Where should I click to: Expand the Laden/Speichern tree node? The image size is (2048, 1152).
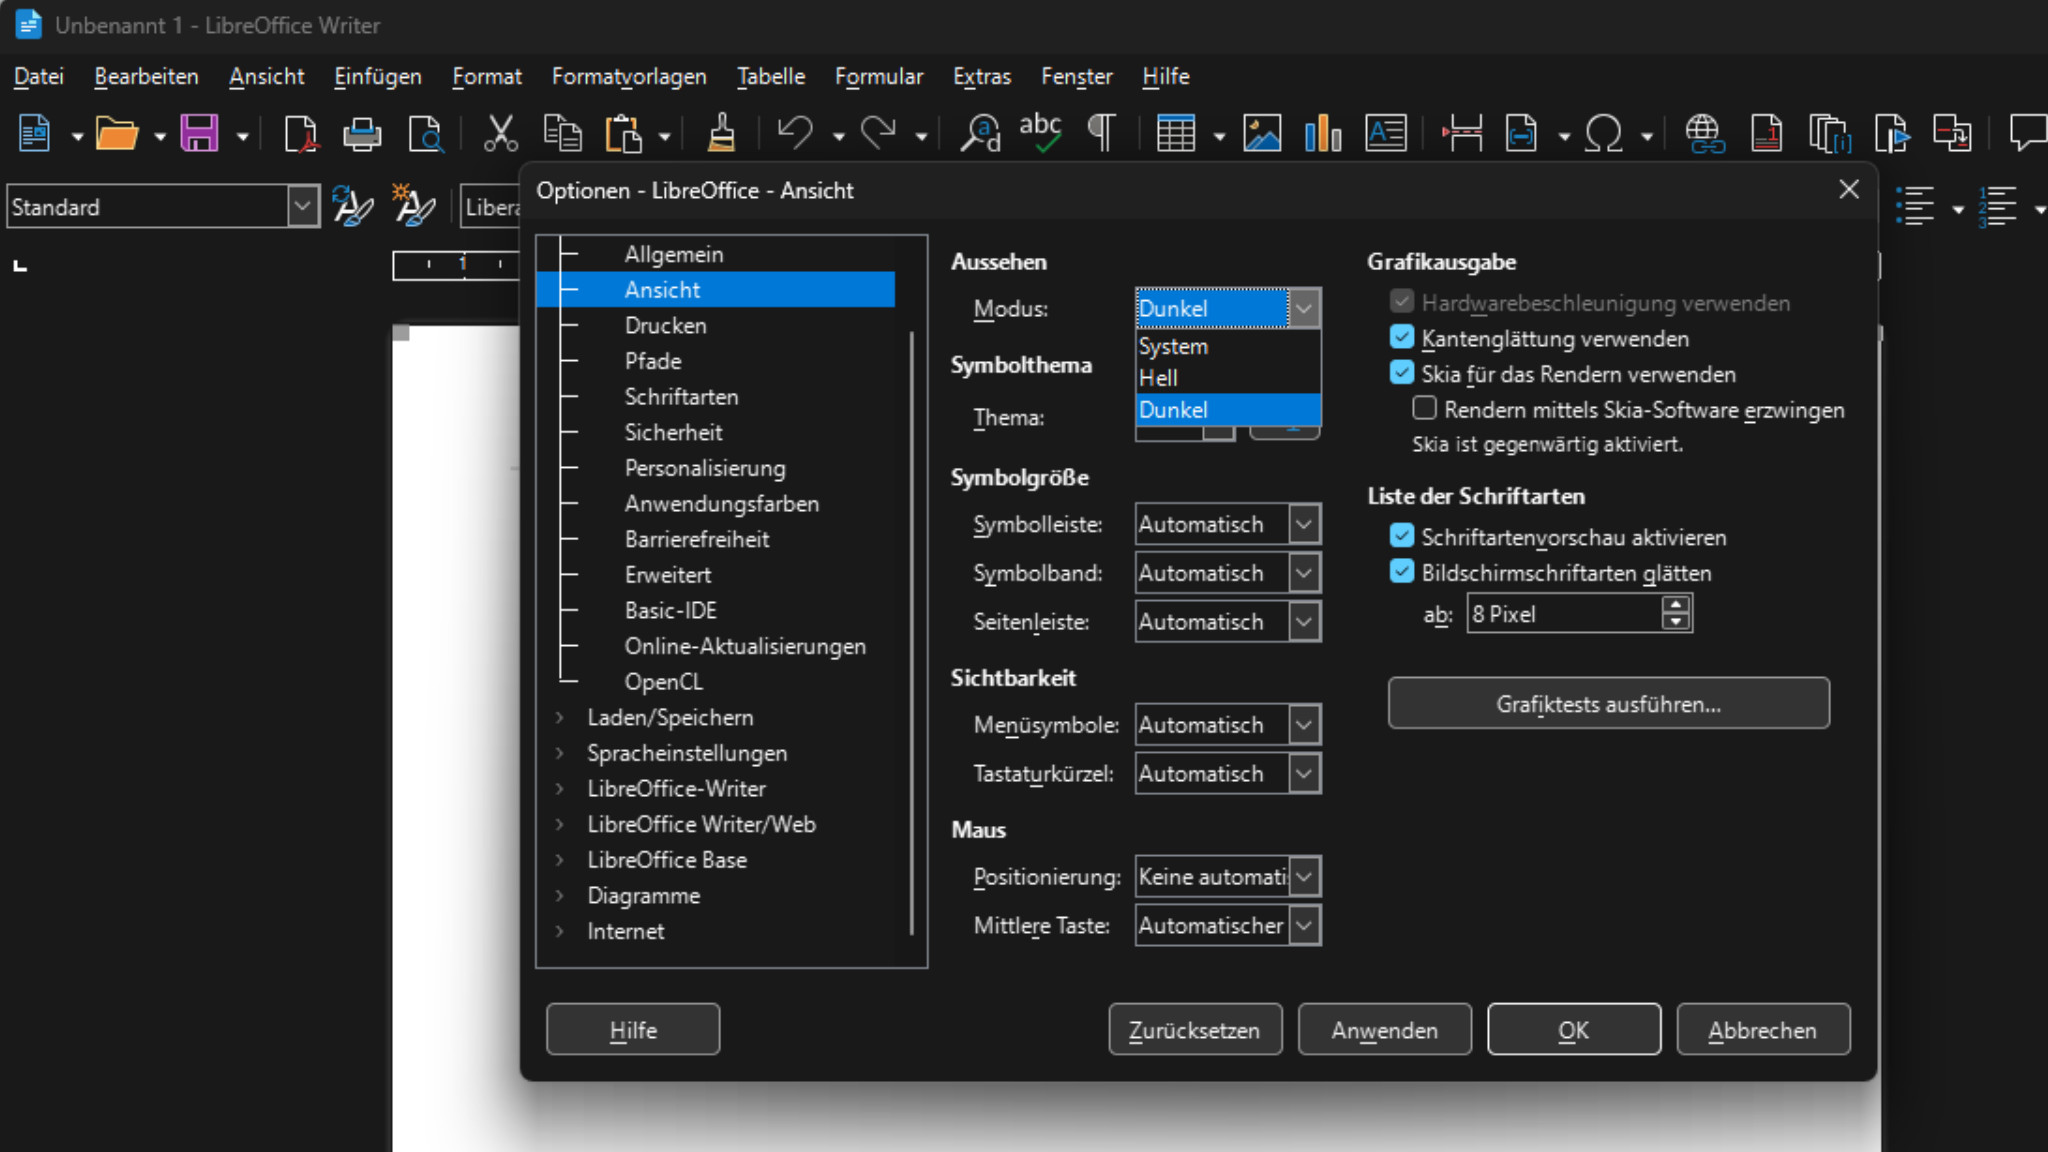[x=560, y=717]
